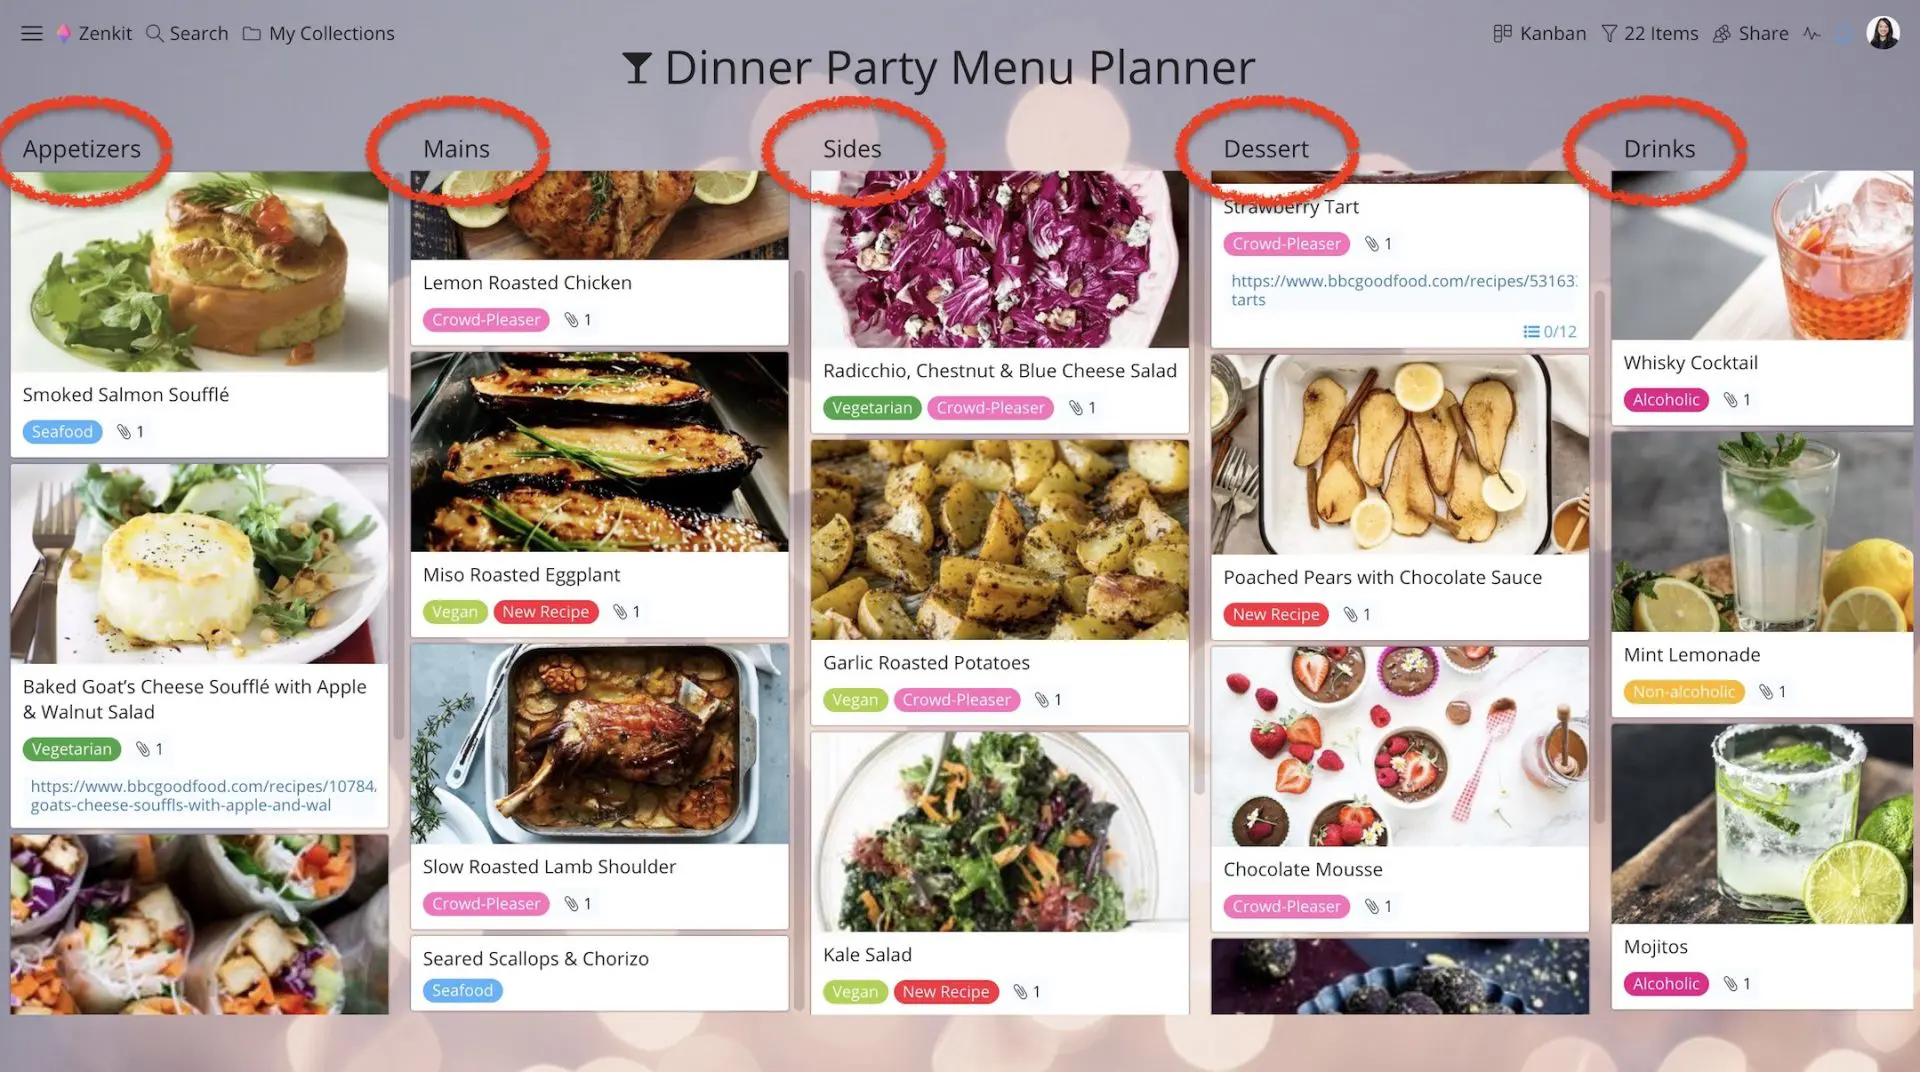Open the Strawberry Tart checklist 0/12 indicator
The height and width of the screenshot is (1072, 1920).
point(1550,332)
